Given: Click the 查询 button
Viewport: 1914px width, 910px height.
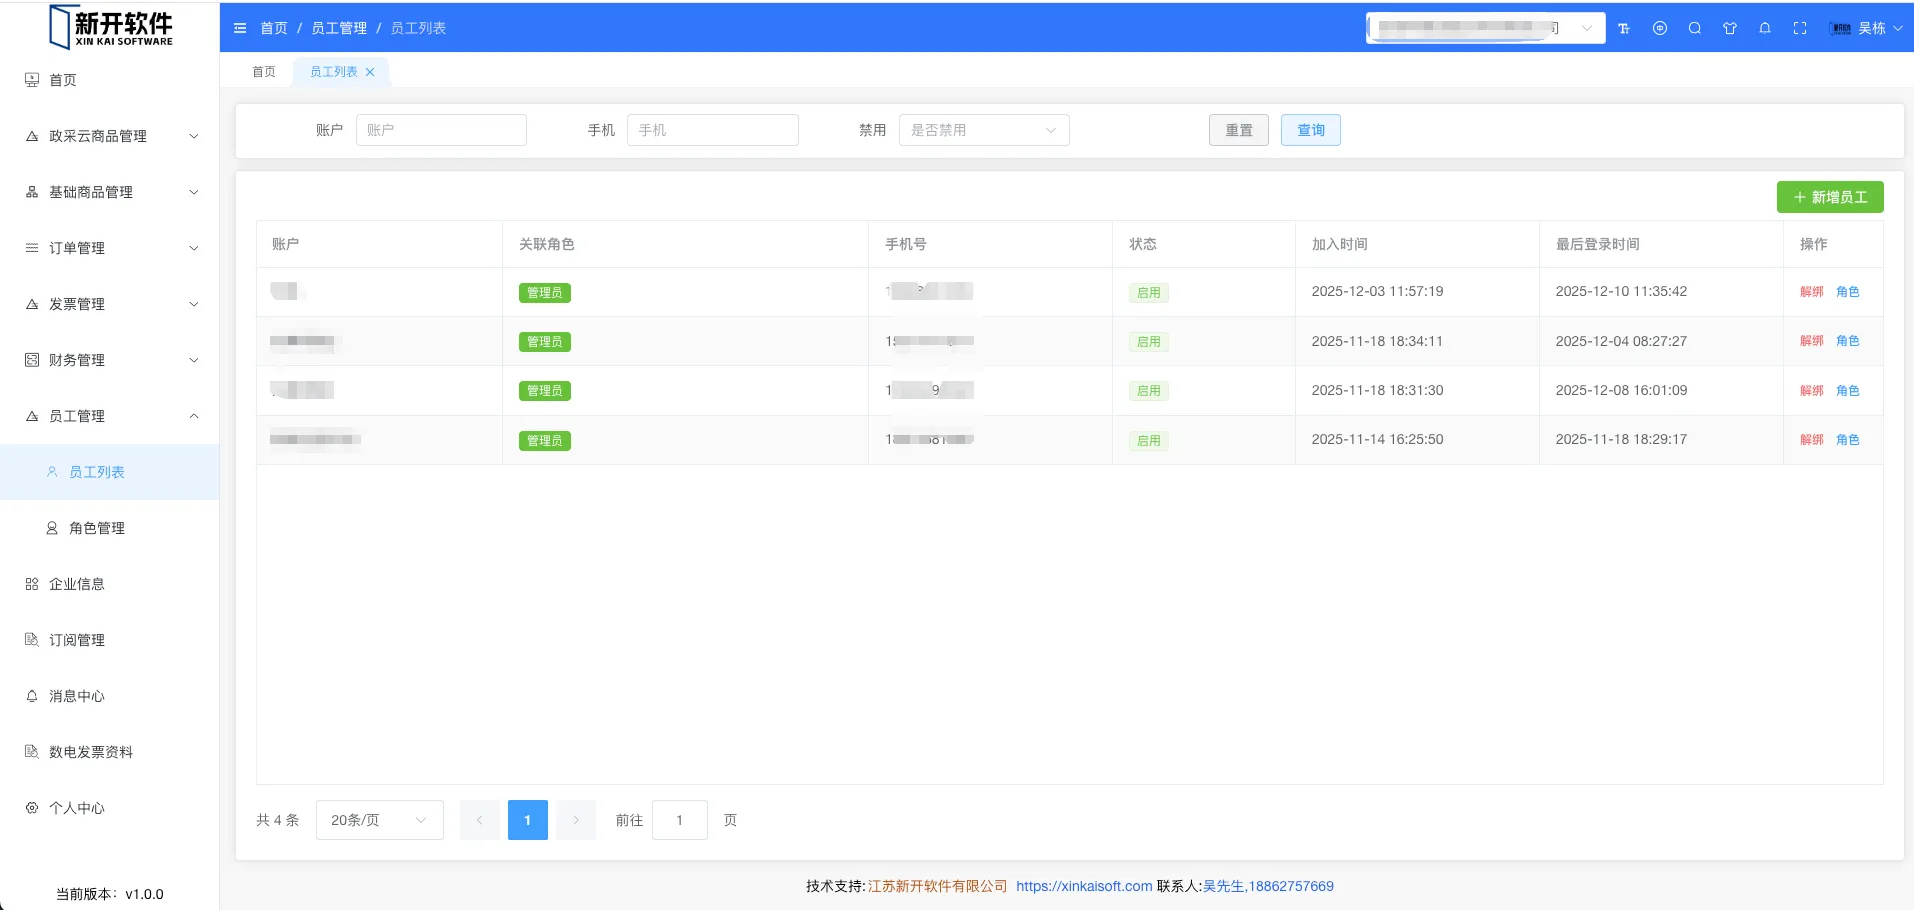Looking at the screenshot, I should tap(1310, 130).
